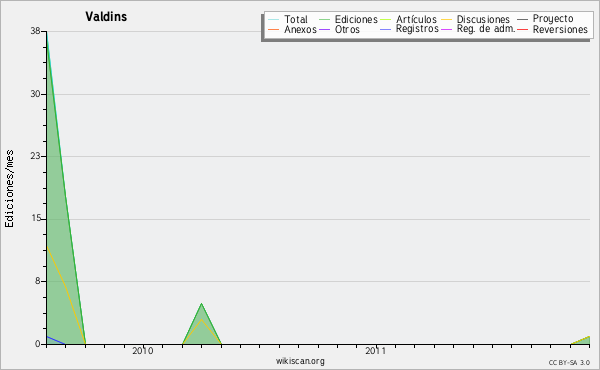The width and height of the screenshot is (600, 370).
Task: Click the 'Ediciones/mes' axis title
Action: (9, 189)
